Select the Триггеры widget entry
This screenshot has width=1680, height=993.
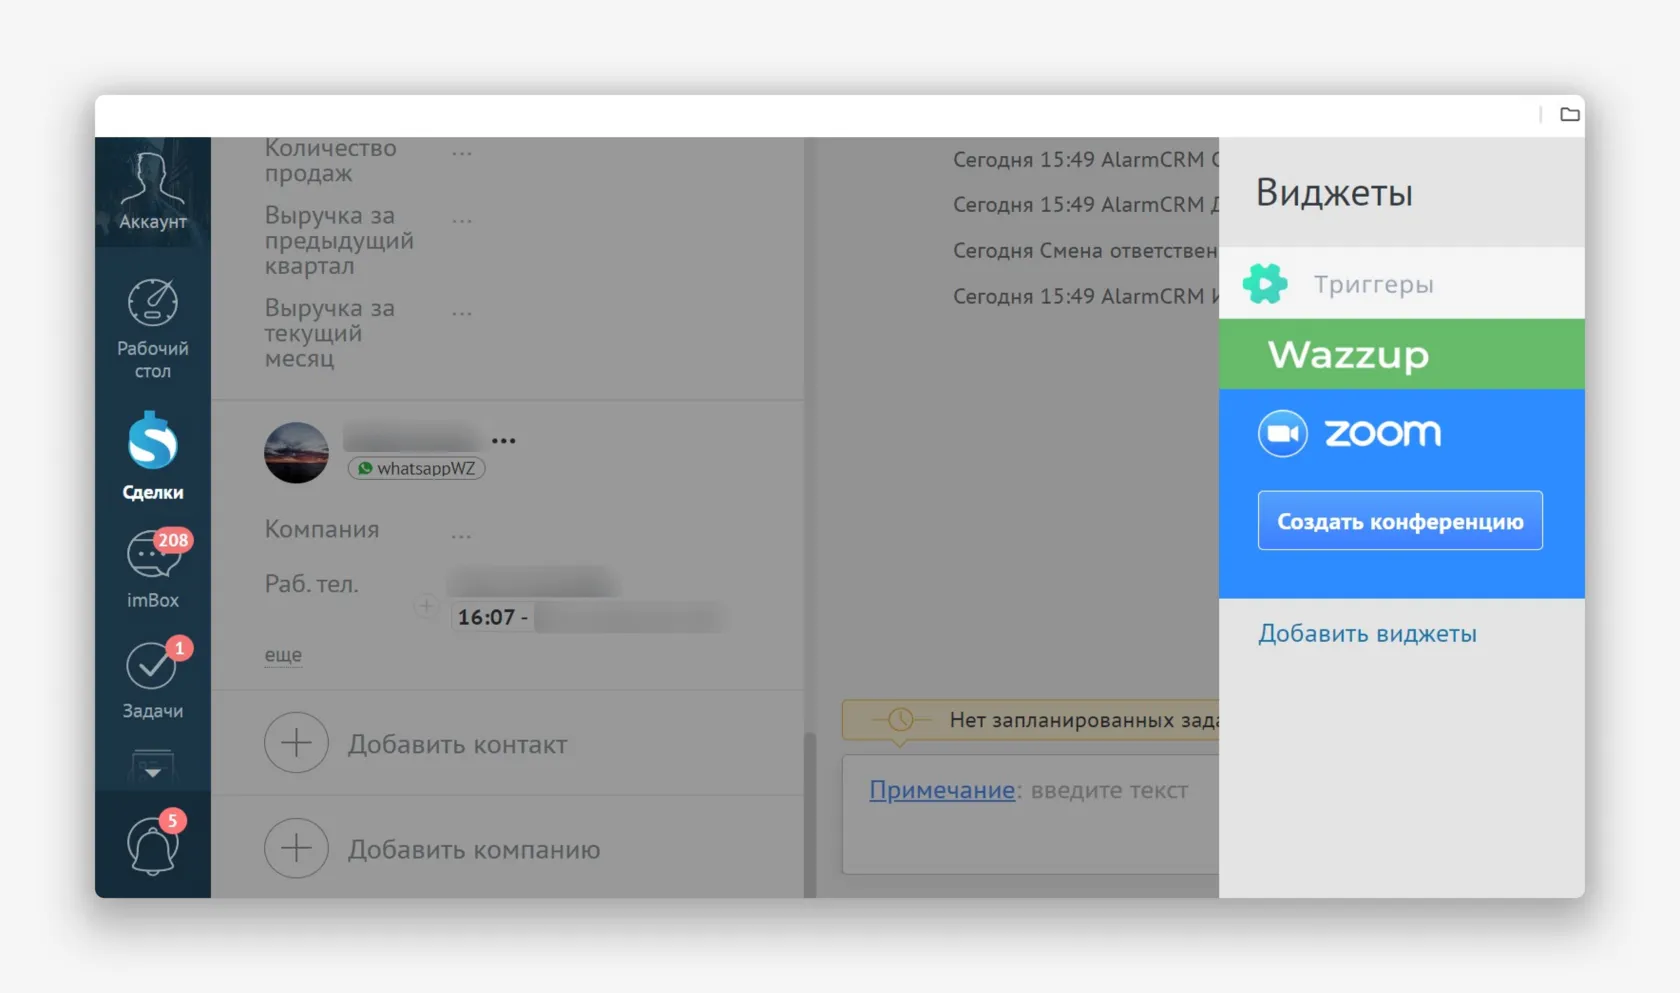point(1375,283)
